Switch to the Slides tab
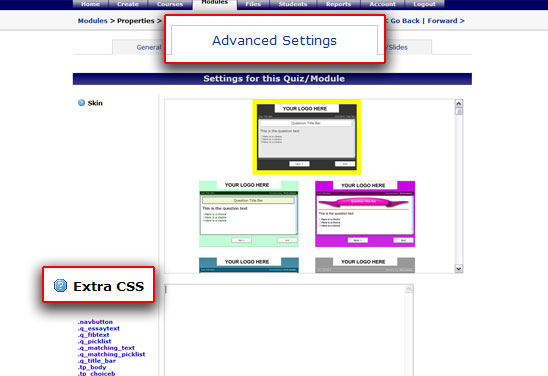 (398, 47)
